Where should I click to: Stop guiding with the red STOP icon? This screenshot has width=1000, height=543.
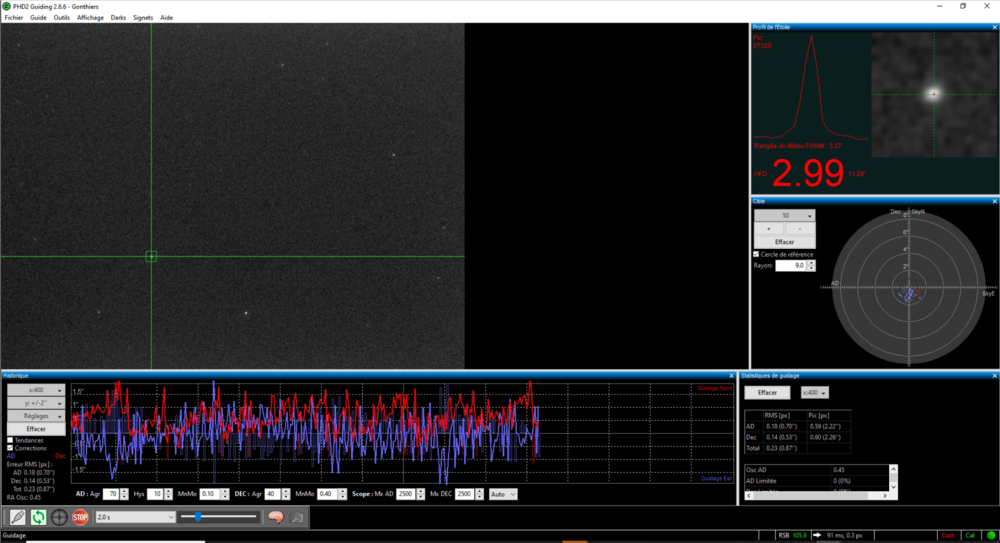click(80, 517)
